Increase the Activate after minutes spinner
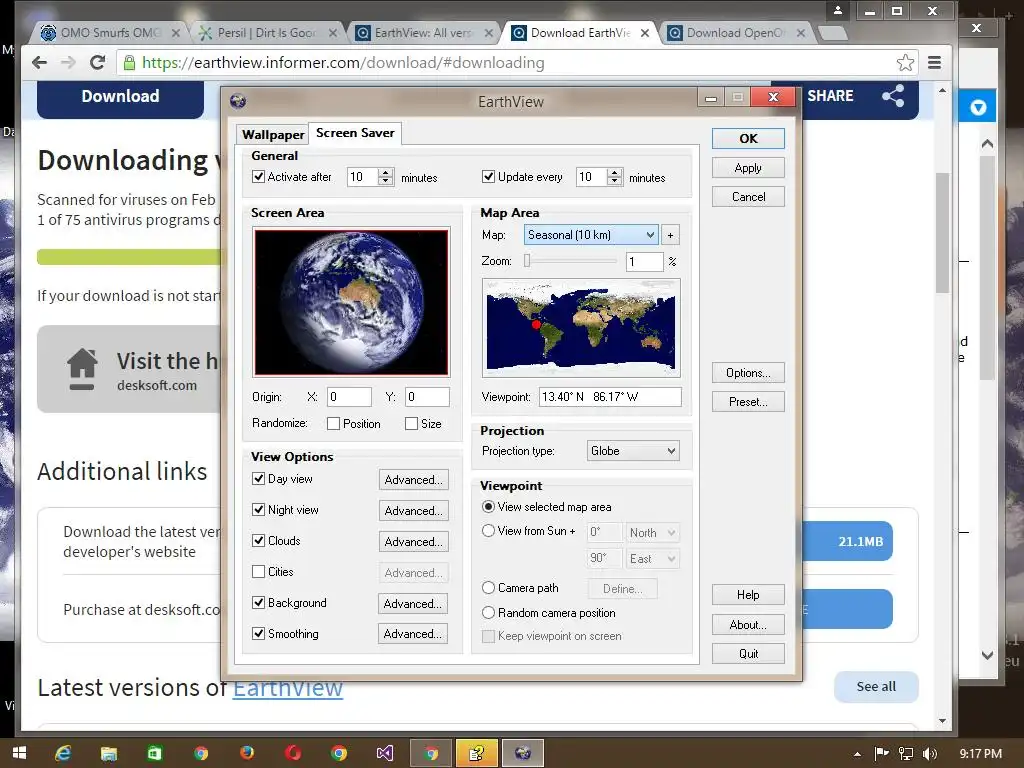Screen dimensions: 1024x768 (386, 172)
